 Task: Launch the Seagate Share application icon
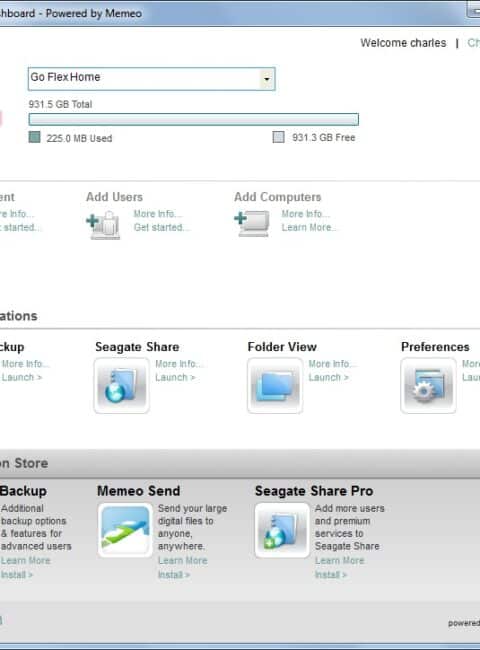[x=121, y=386]
